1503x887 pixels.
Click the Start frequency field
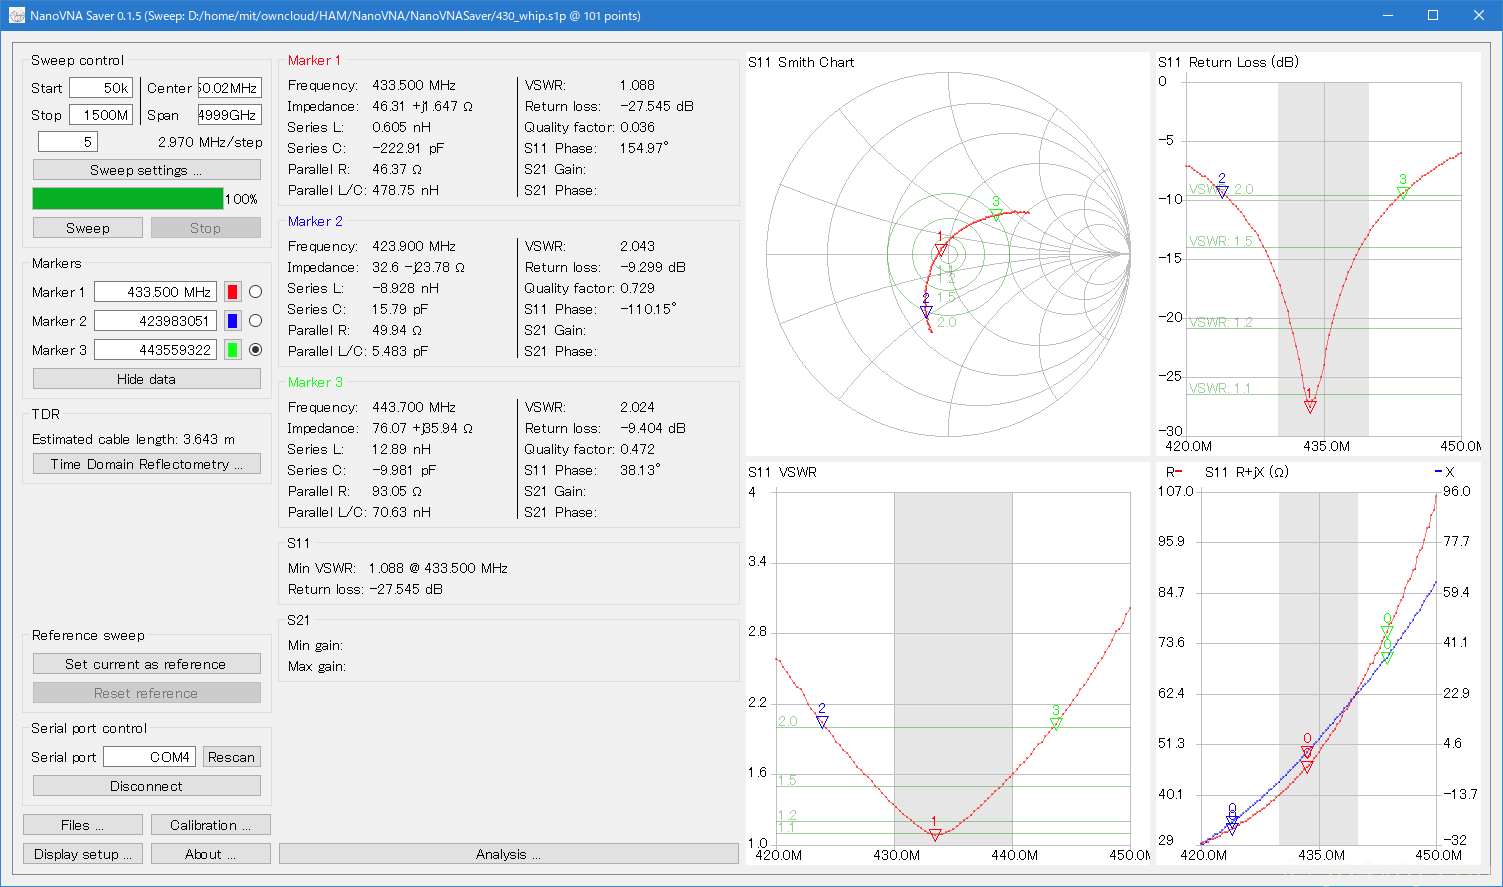101,88
